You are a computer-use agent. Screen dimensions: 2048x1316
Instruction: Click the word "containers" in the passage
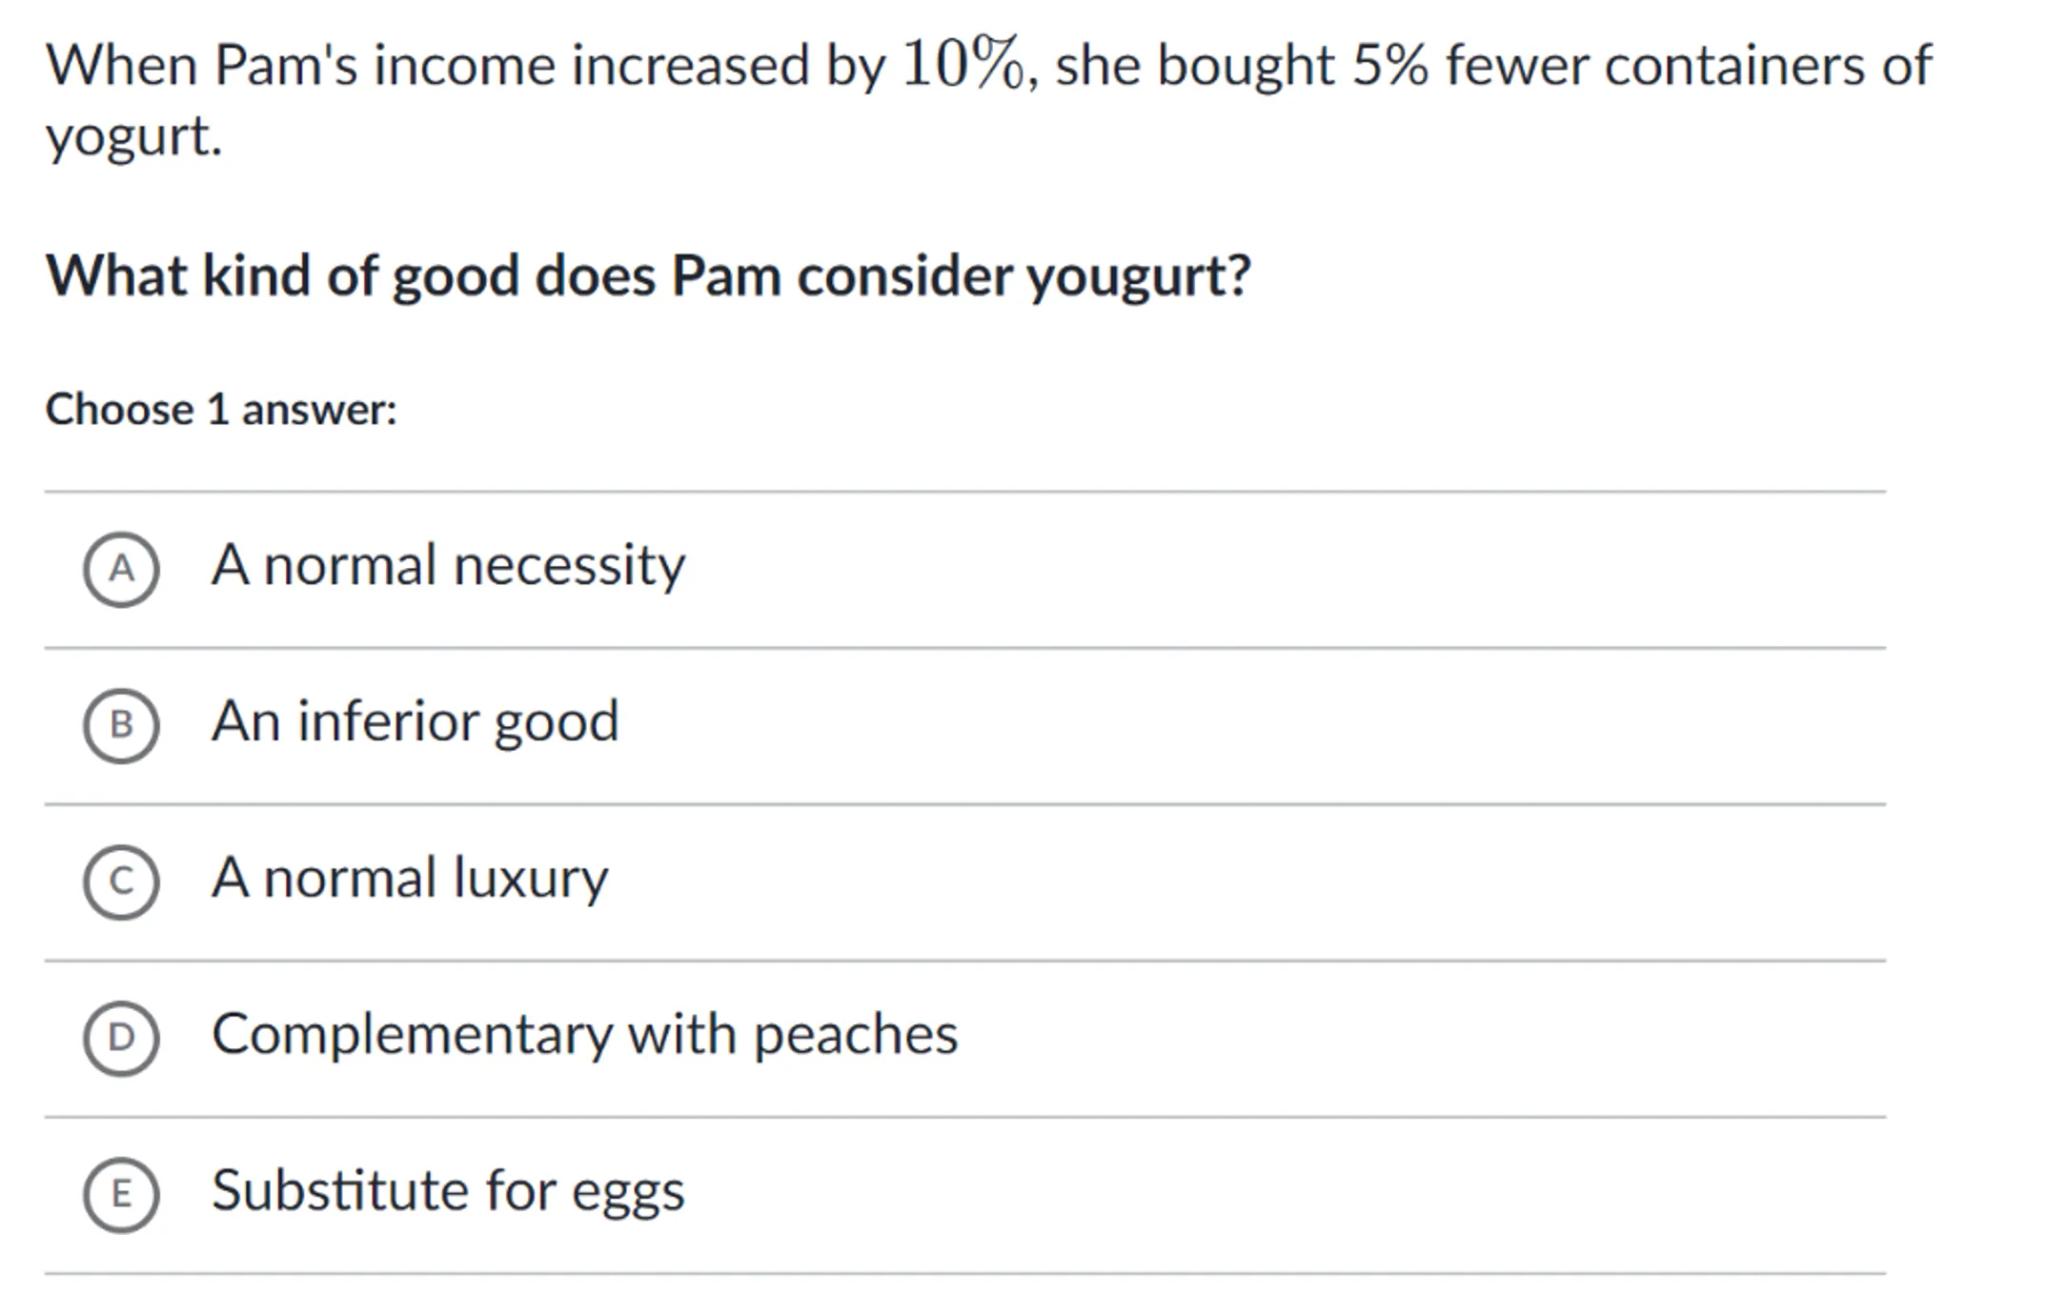(1734, 66)
